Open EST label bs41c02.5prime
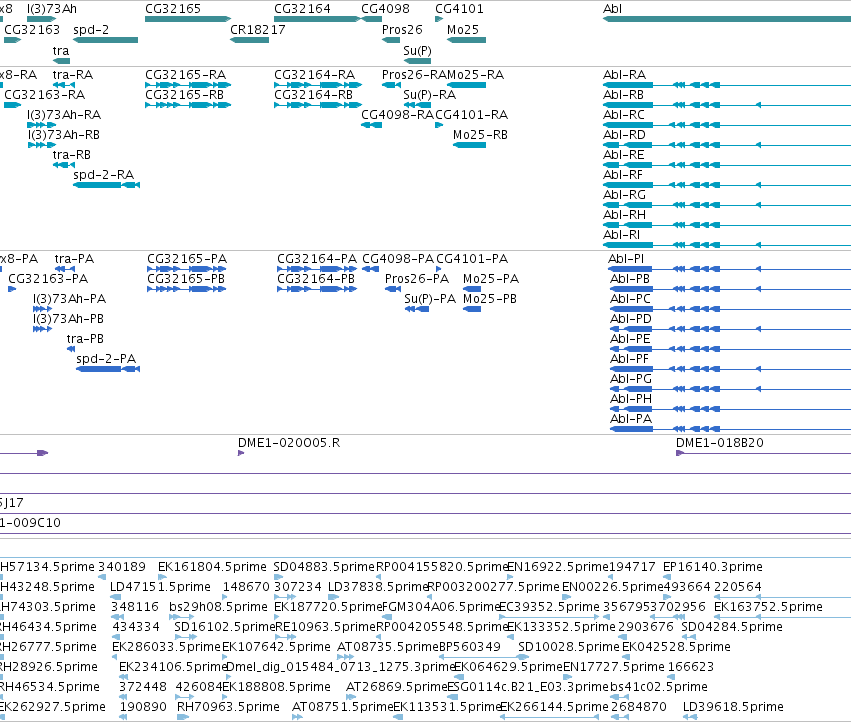The height and width of the screenshot is (722, 851). coord(659,687)
